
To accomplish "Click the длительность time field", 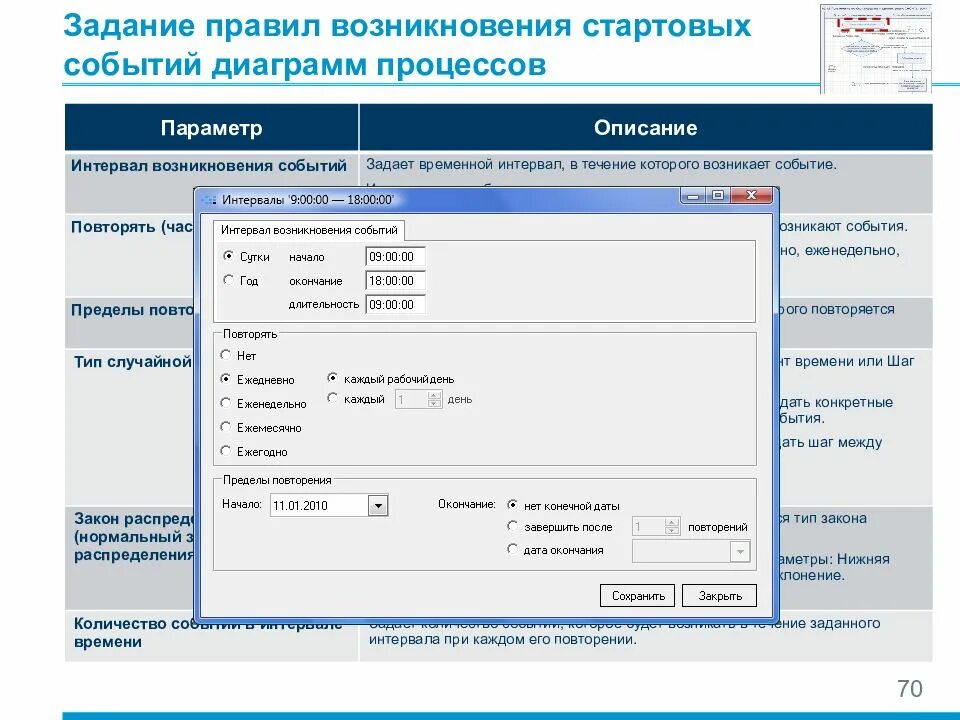I will [x=395, y=304].
